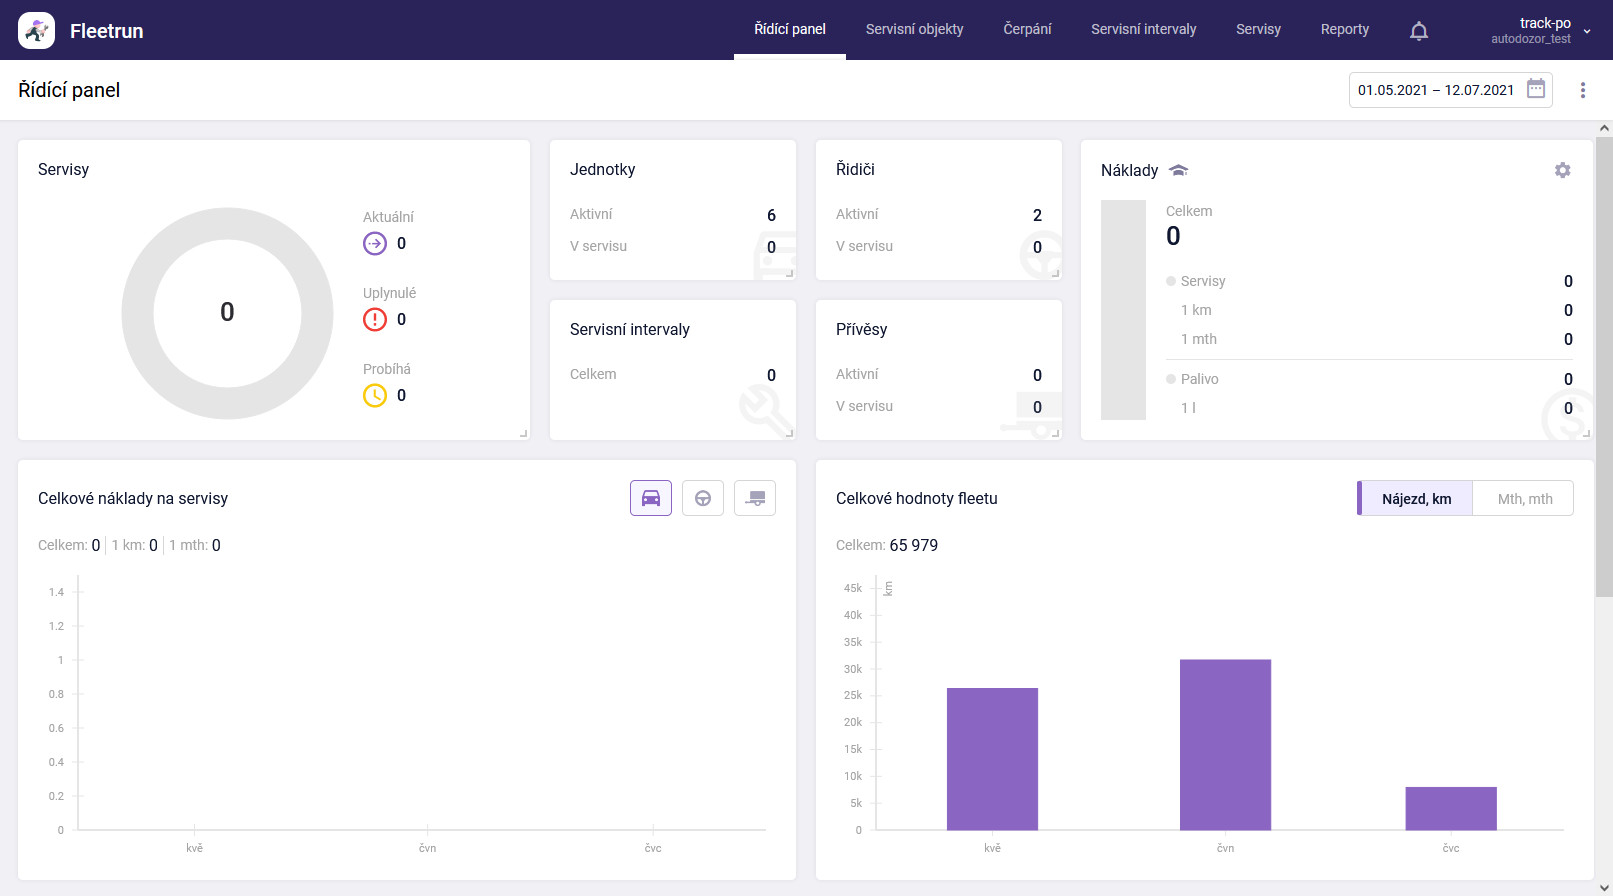Open the three-dot options menu

point(1582,90)
